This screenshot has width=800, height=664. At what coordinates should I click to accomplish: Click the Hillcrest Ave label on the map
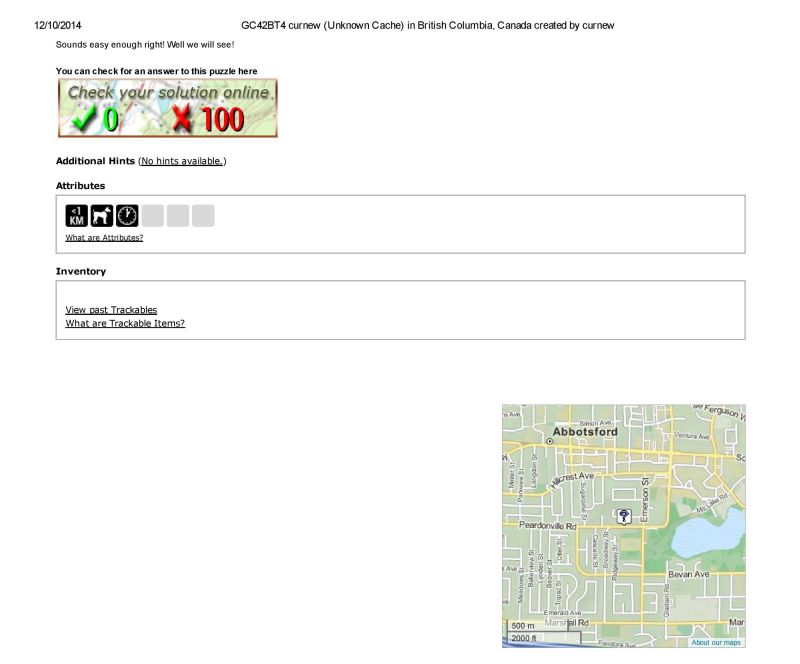coord(572,479)
